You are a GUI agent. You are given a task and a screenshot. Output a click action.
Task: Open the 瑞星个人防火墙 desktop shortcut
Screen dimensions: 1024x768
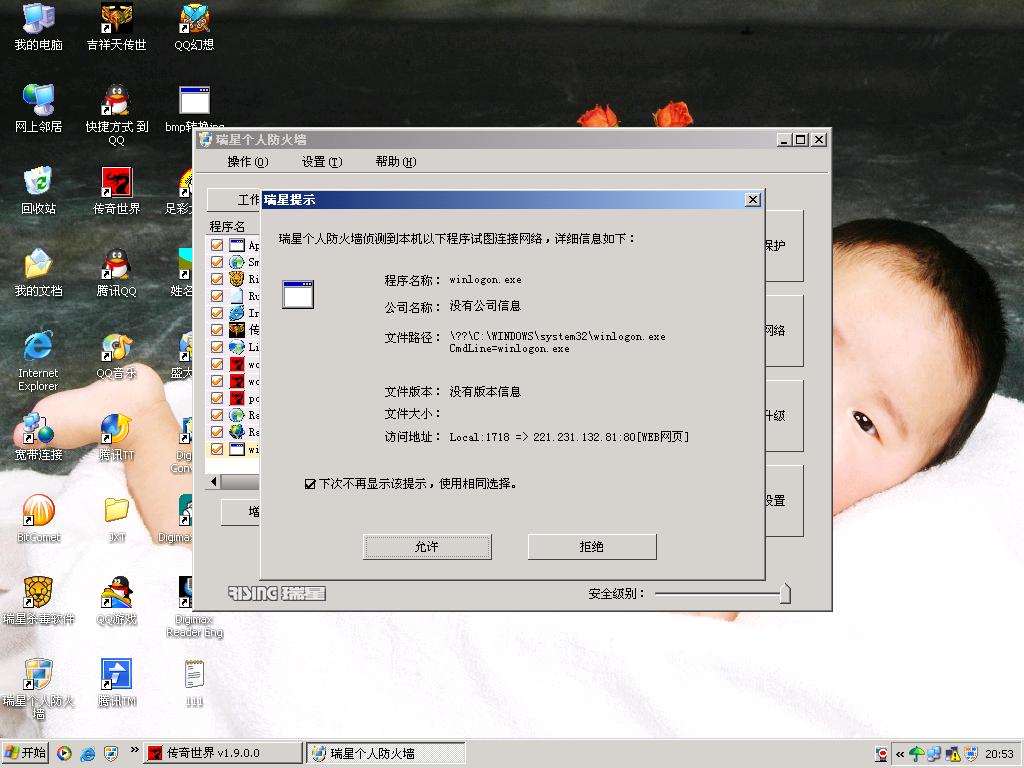(x=38, y=676)
